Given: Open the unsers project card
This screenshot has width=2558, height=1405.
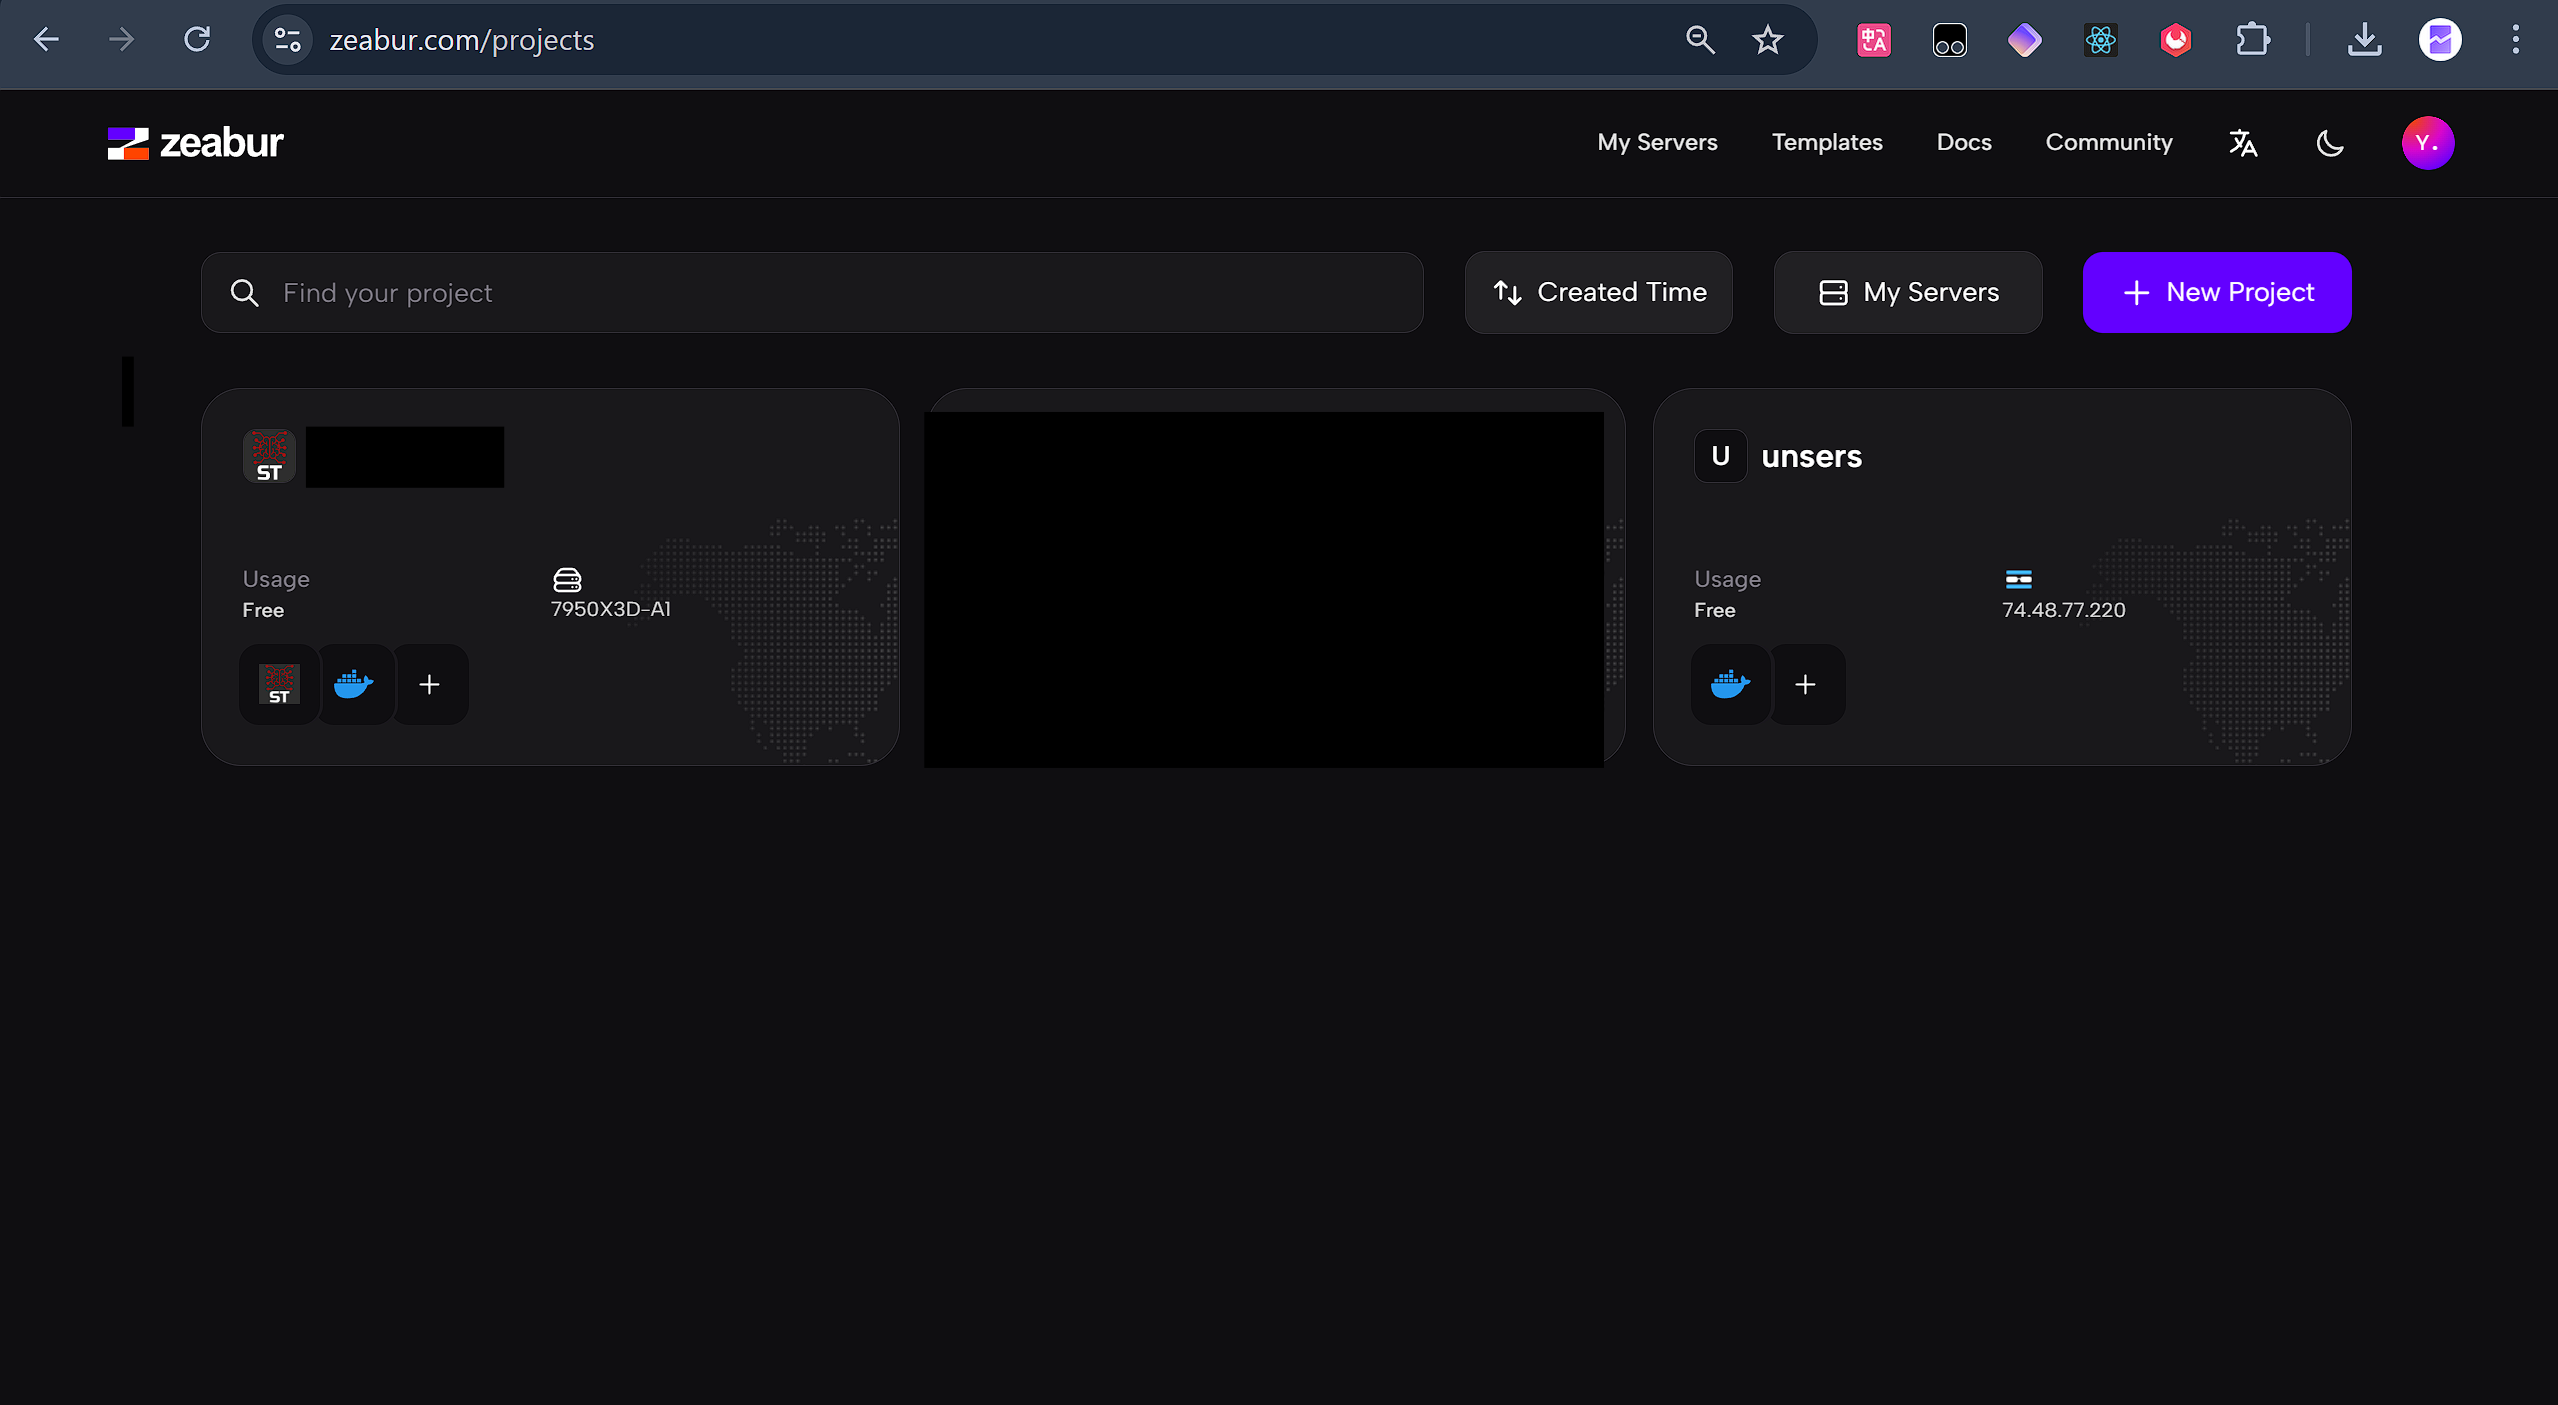Looking at the screenshot, I should [x=1811, y=456].
